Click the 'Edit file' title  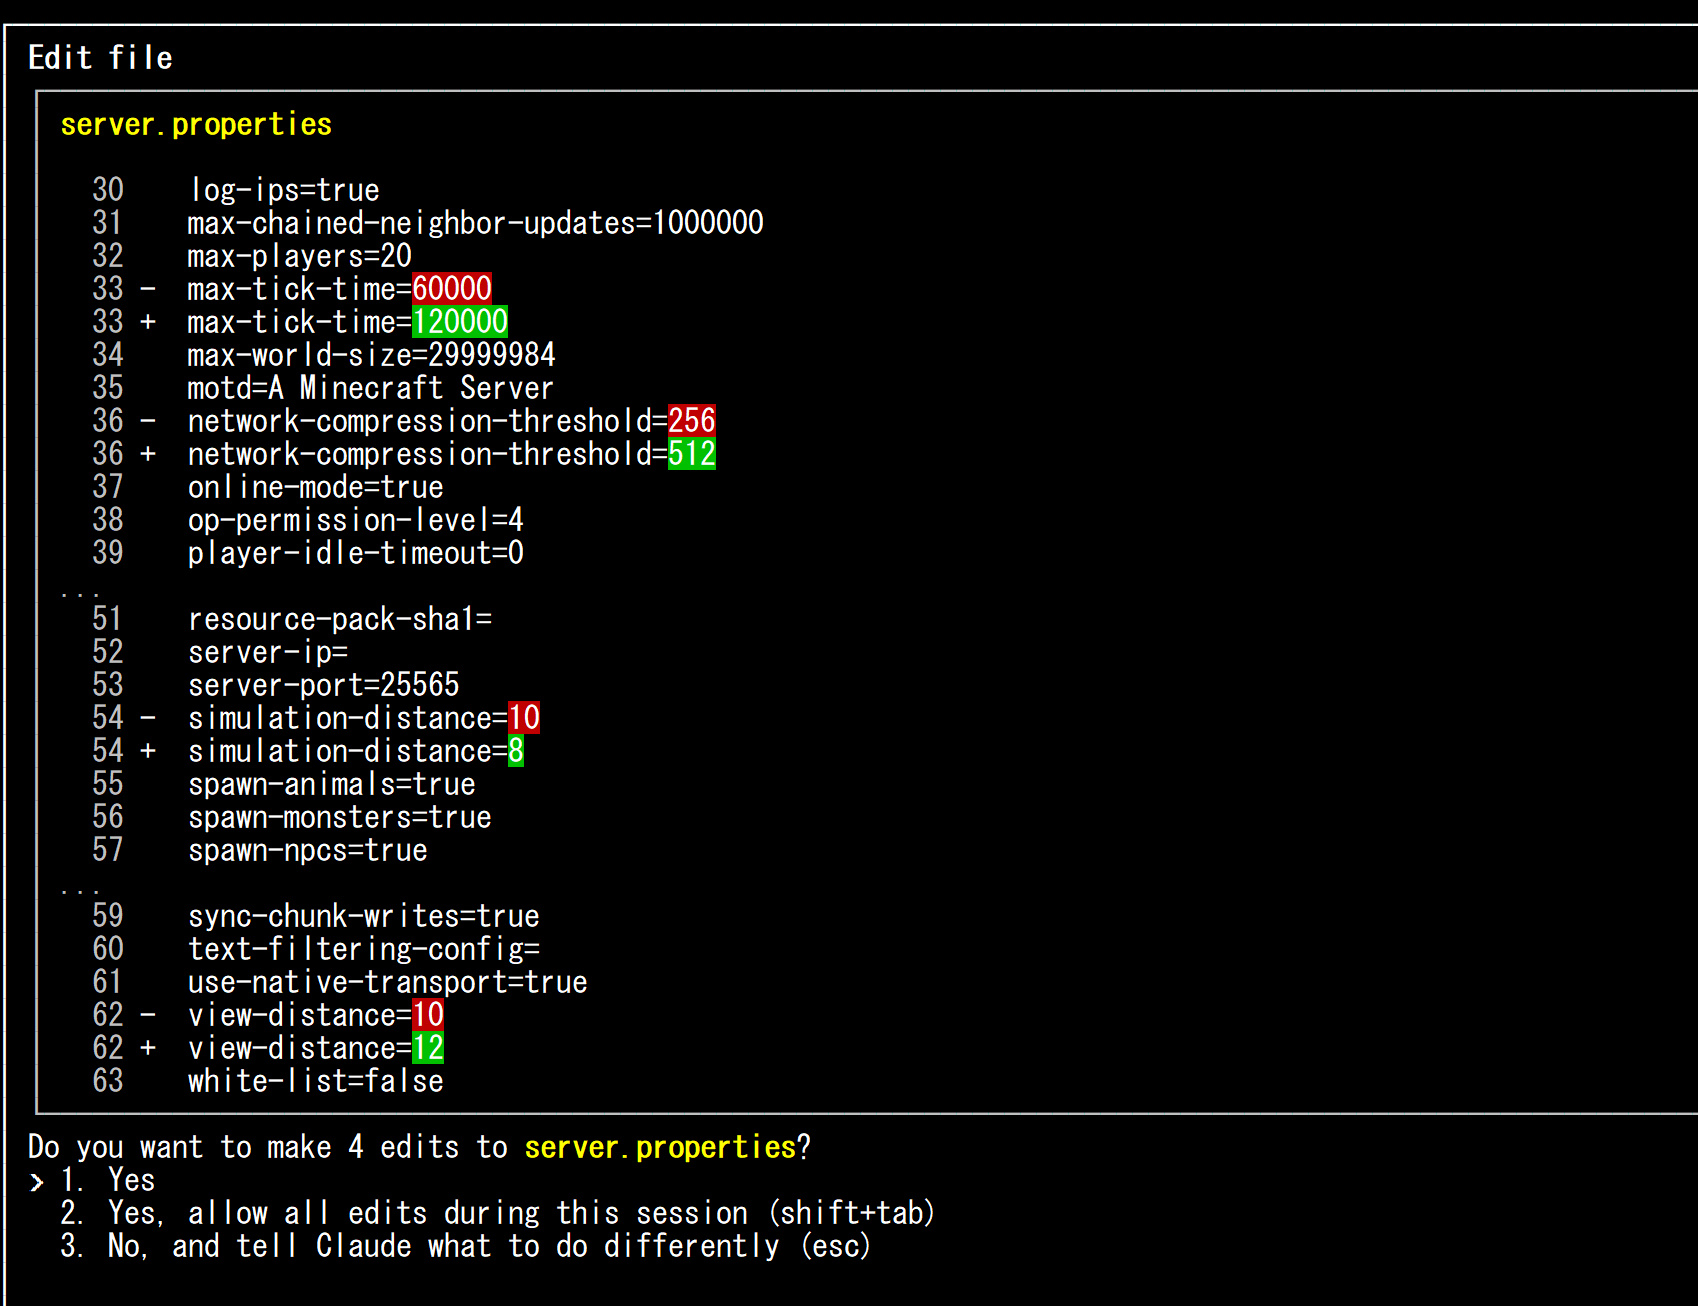pos(100,58)
